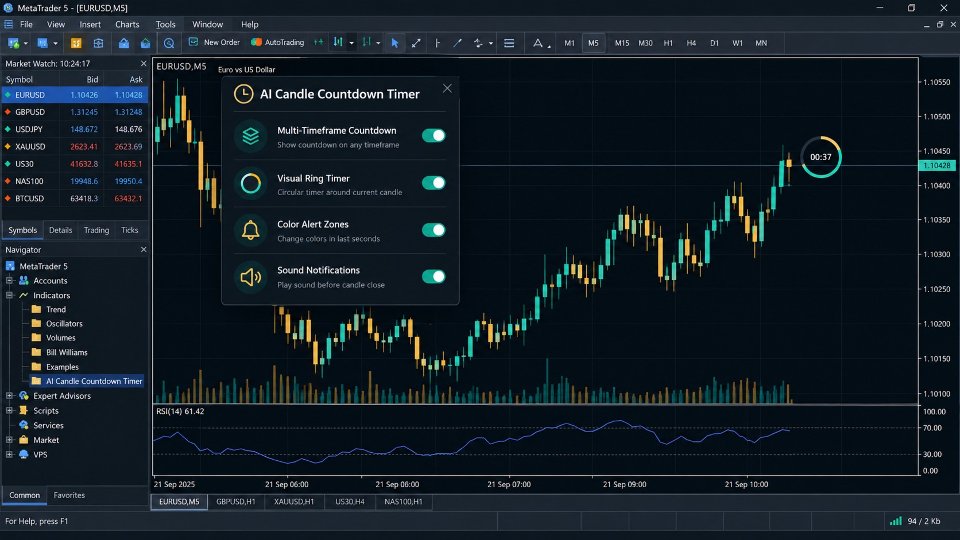Switch chart to D1 timeframe

click(x=714, y=43)
